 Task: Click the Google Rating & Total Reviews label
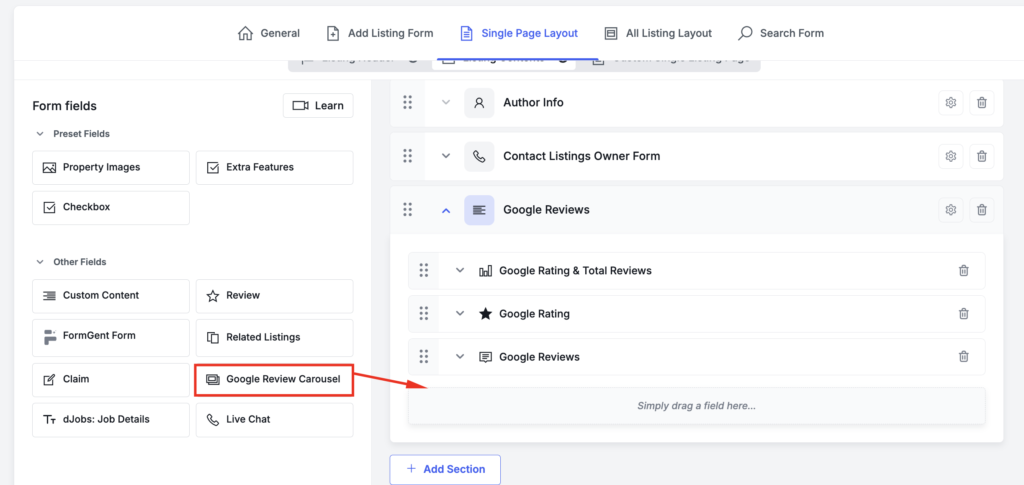[575, 270]
